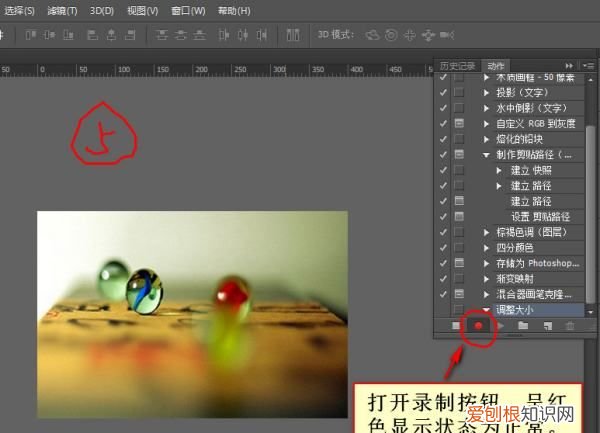Toggle the checkmark for 水中倒影（文字）action
This screenshot has height=433, width=600.
(x=443, y=108)
